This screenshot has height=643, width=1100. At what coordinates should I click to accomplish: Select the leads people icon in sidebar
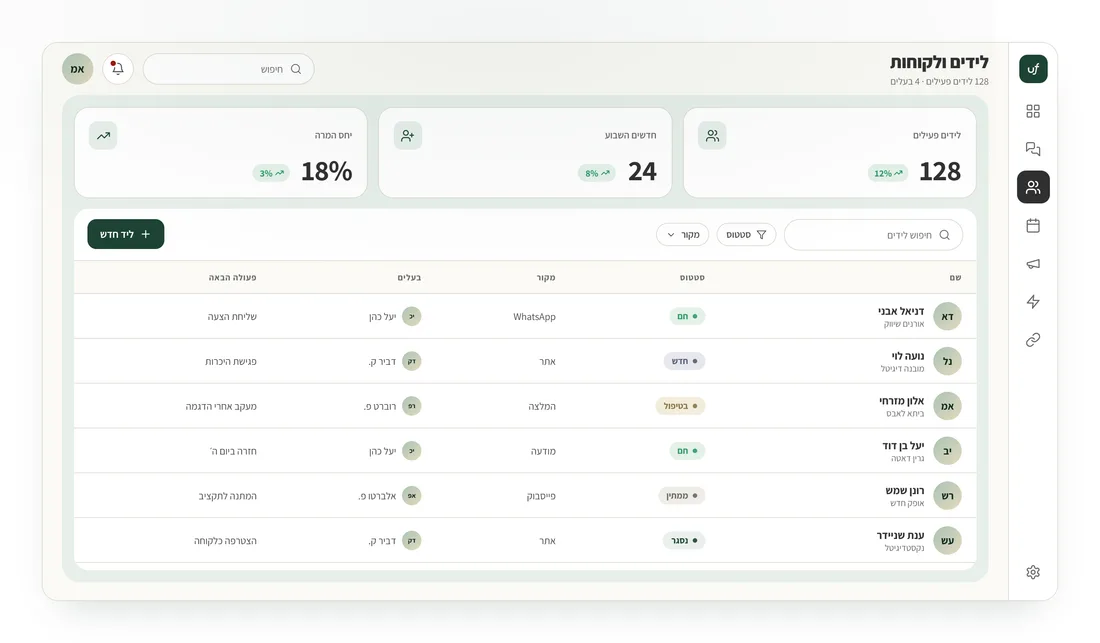(1033, 187)
